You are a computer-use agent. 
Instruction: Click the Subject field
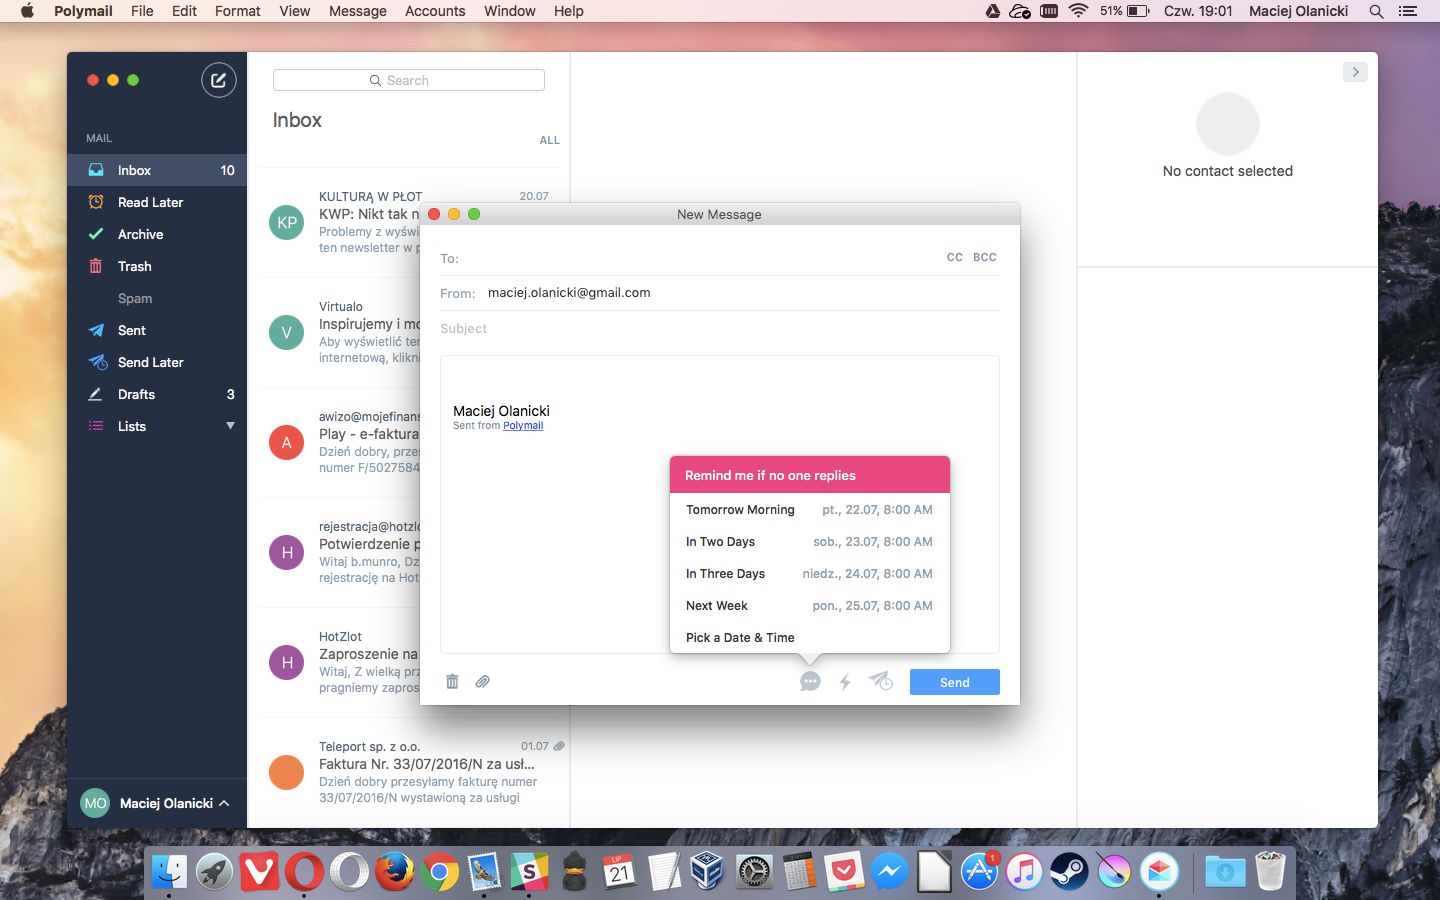[719, 328]
